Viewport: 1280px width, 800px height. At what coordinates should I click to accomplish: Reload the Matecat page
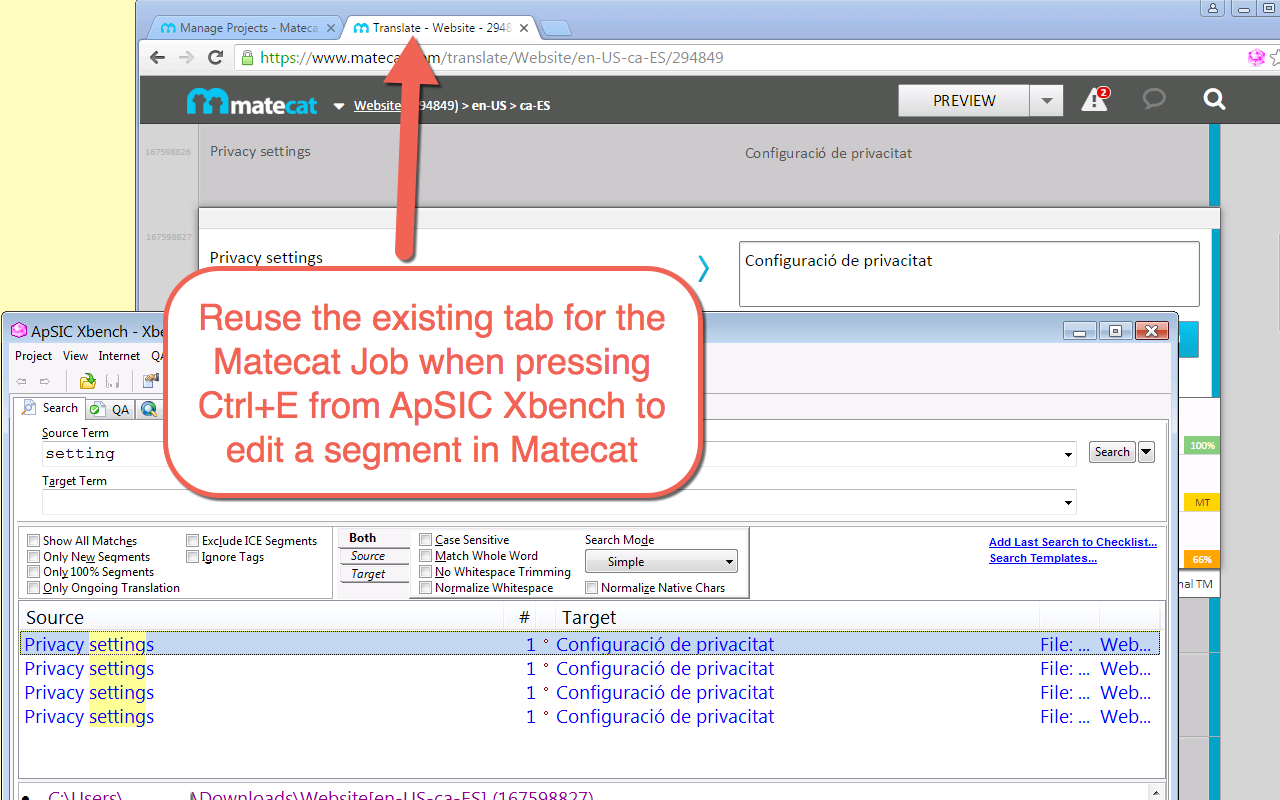point(215,57)
